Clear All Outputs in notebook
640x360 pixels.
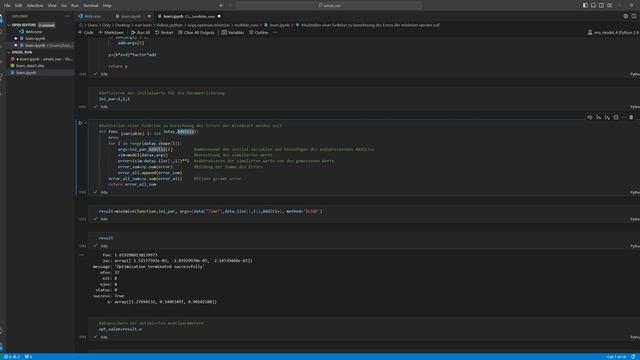196,32
